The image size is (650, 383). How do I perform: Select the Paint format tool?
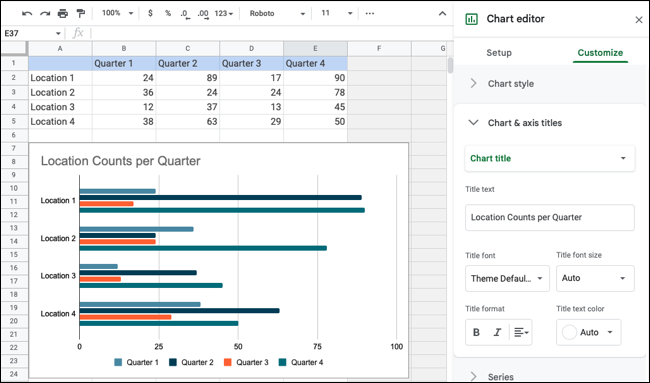click(81, 14)
